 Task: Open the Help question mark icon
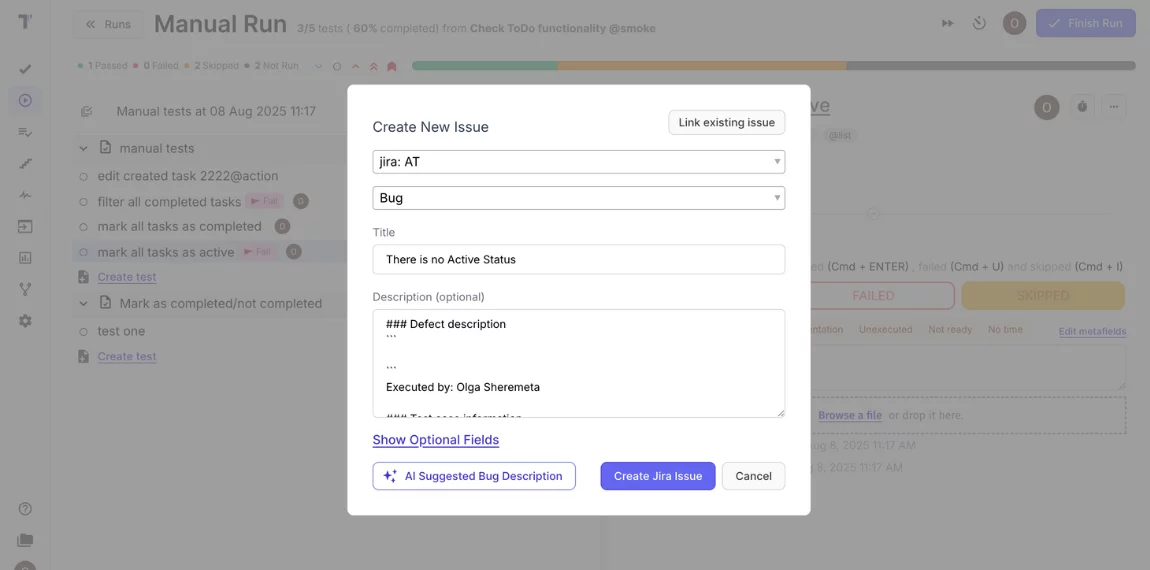pos(25,508)
